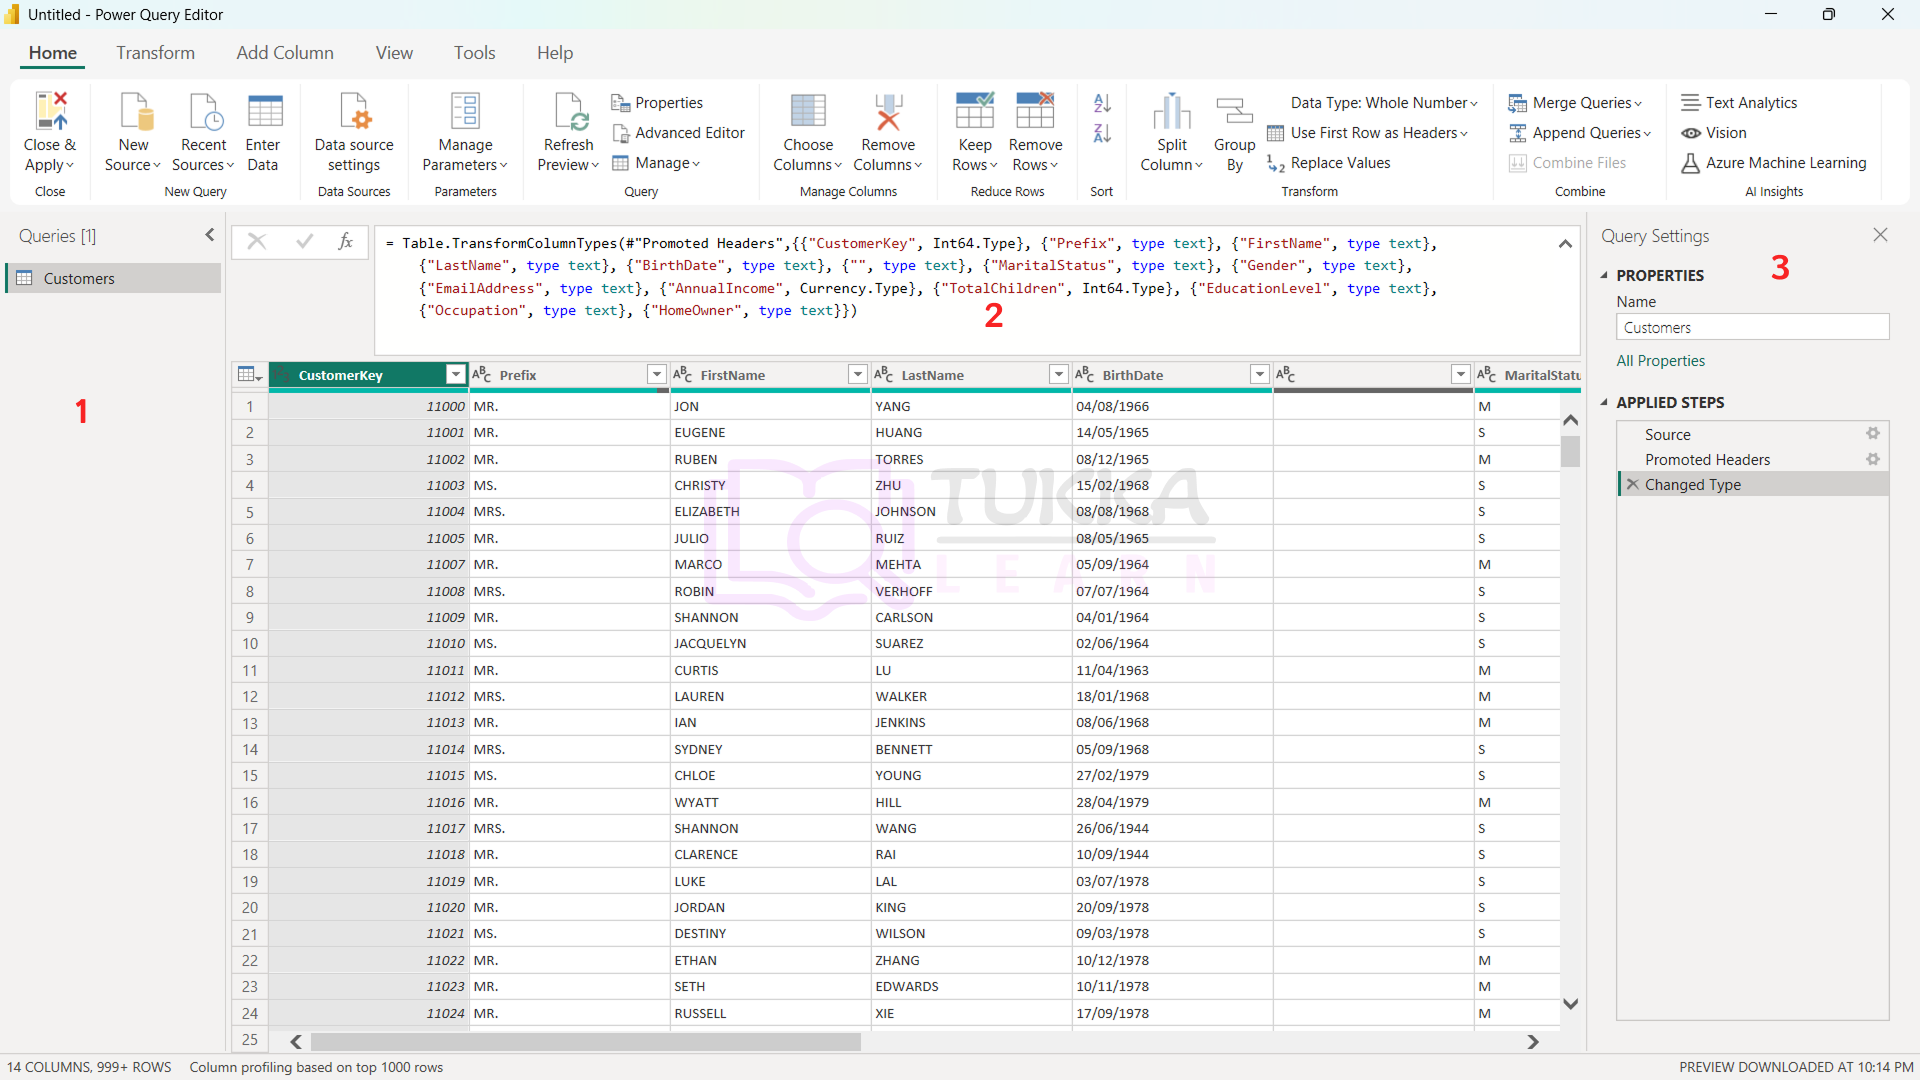Click the All Properties link
Image resolution: width=1920 pixels, height=1080 pixels.
tap(1660, 361)
